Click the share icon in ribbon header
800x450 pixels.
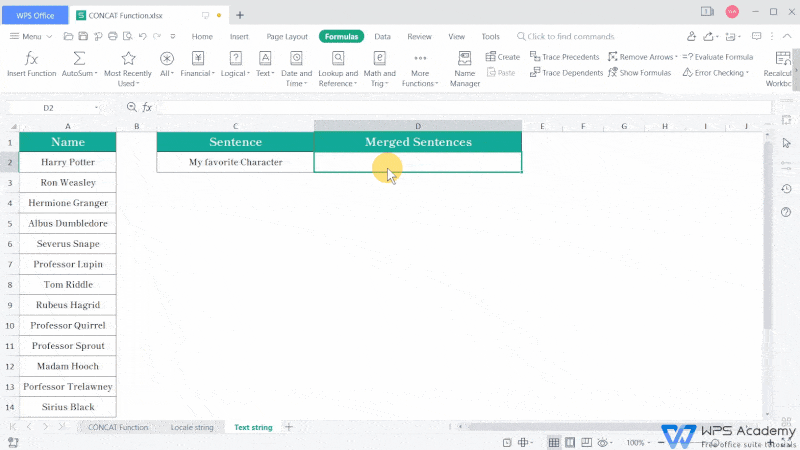point(709,36)
